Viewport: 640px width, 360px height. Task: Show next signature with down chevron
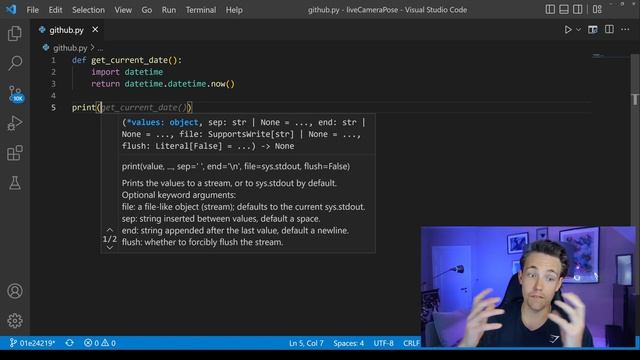[x=109, y=248]
